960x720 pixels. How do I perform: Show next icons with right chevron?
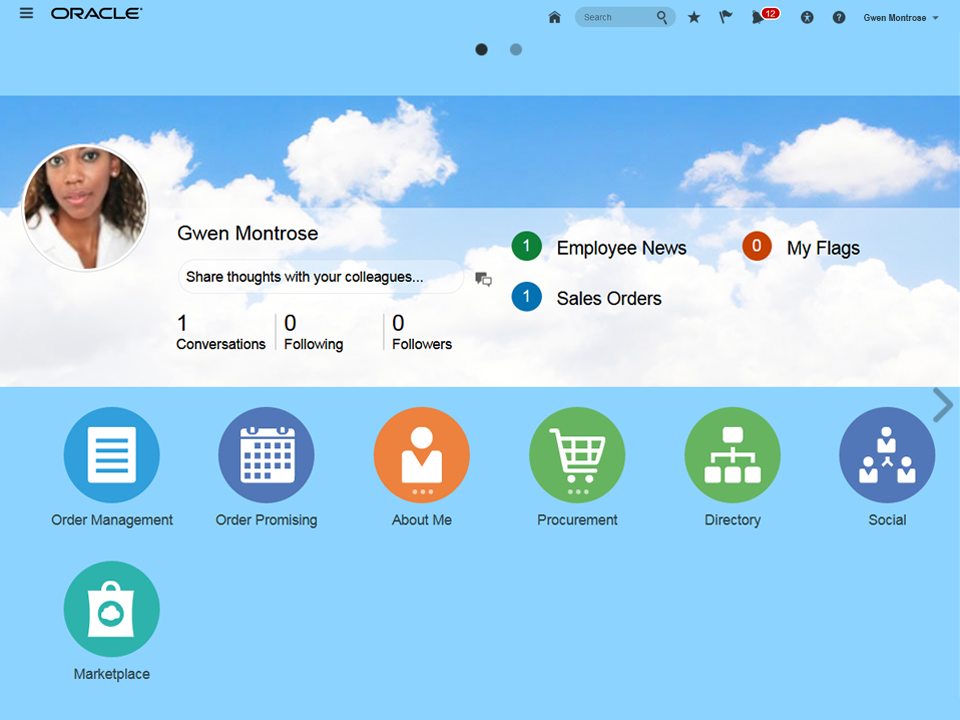coord(943,405)
